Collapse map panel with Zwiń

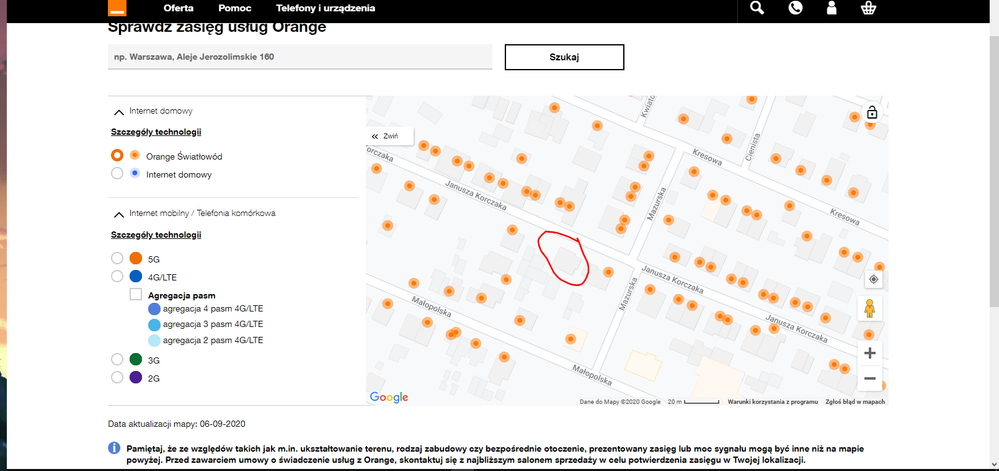click(390, 136)
